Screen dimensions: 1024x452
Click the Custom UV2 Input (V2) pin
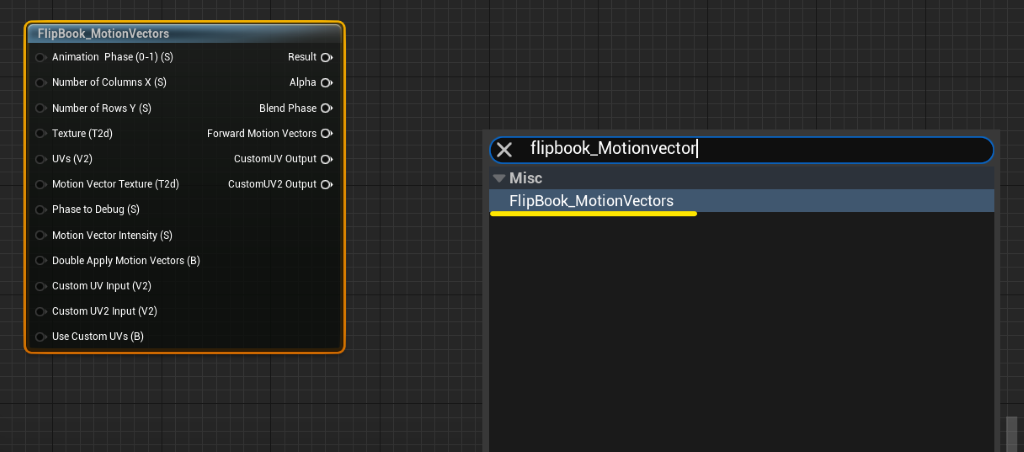click(x=40, y=312)
